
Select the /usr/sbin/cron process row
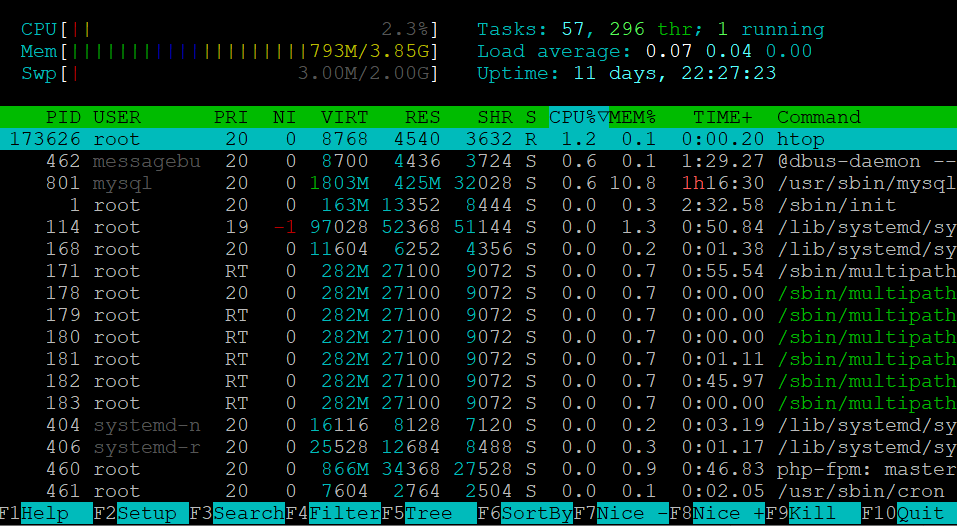tap(478, 491)
